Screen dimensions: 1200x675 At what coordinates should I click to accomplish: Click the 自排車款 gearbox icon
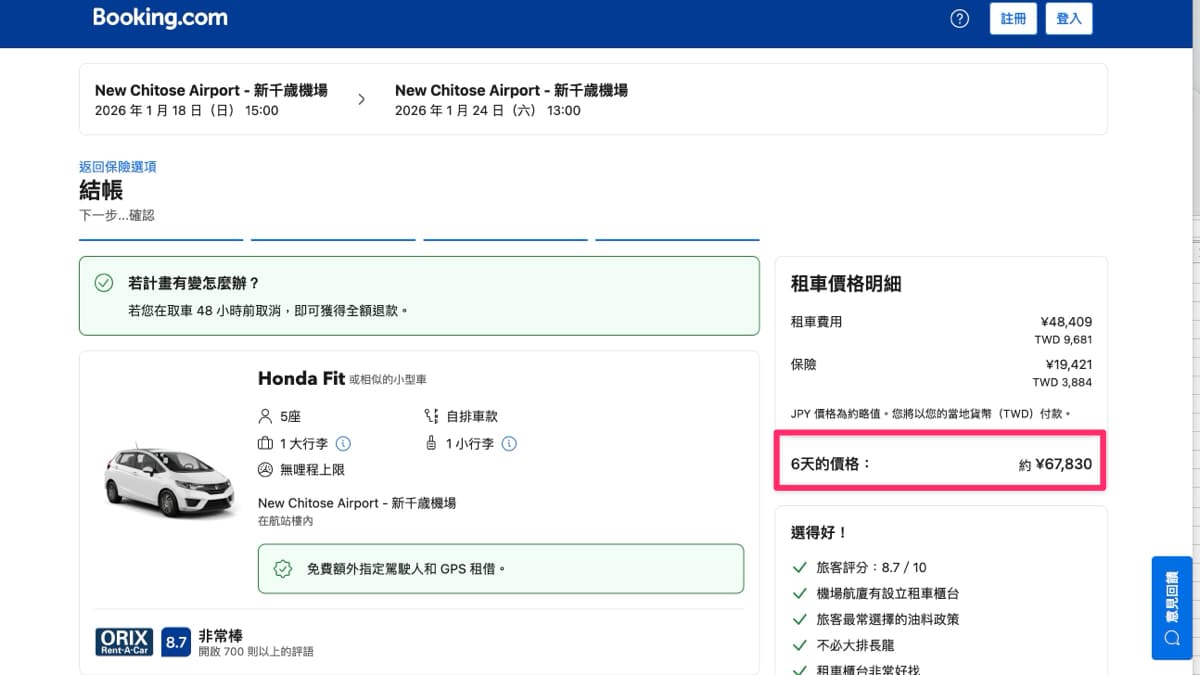pyautogui.click(x=431, y=416)
